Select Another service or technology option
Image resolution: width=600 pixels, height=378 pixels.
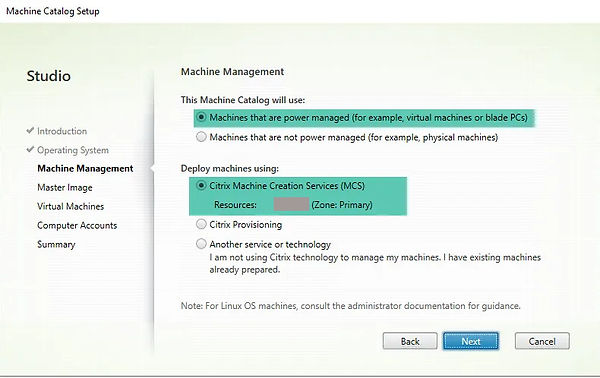point(201,244)
